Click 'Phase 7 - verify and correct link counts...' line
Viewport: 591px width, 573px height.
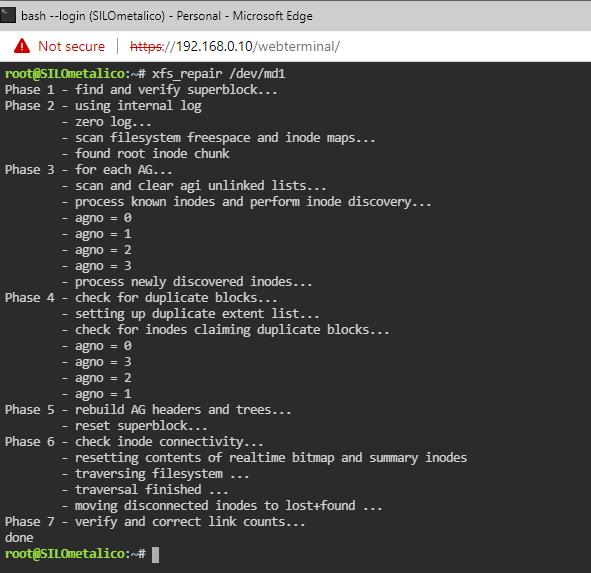(x=155, y=522)
